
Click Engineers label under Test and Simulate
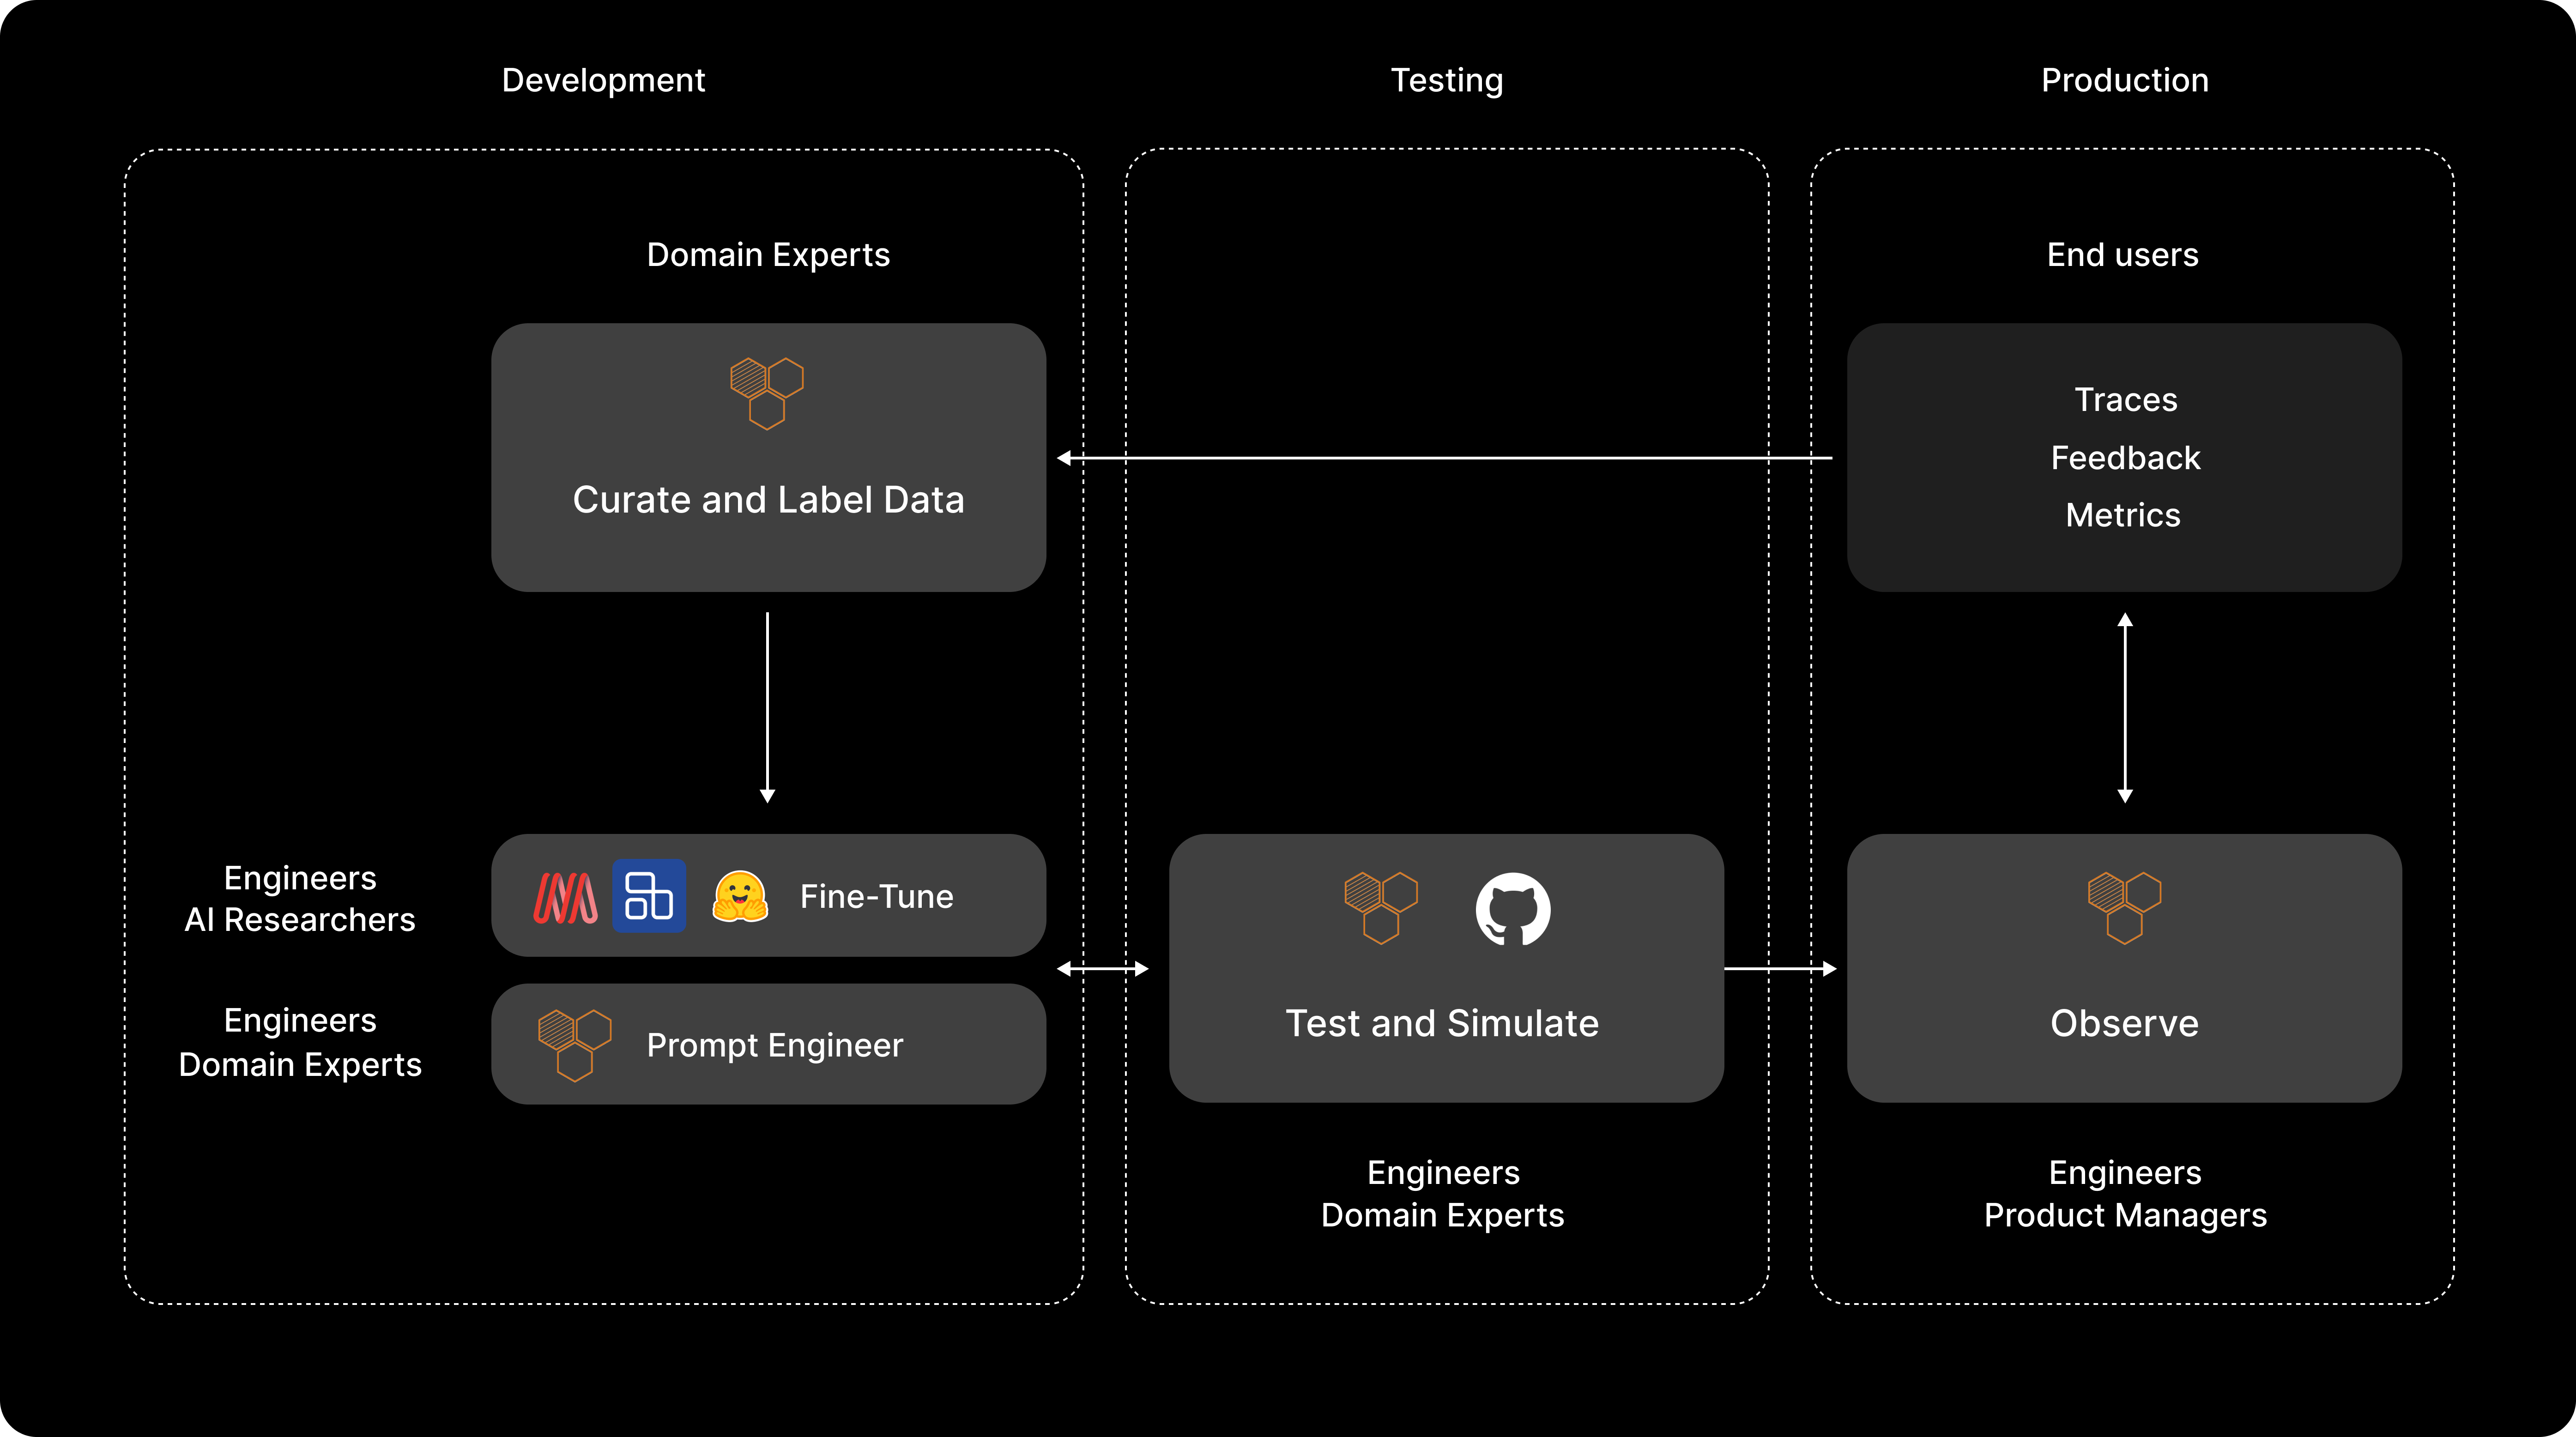coord(1443,1173)
